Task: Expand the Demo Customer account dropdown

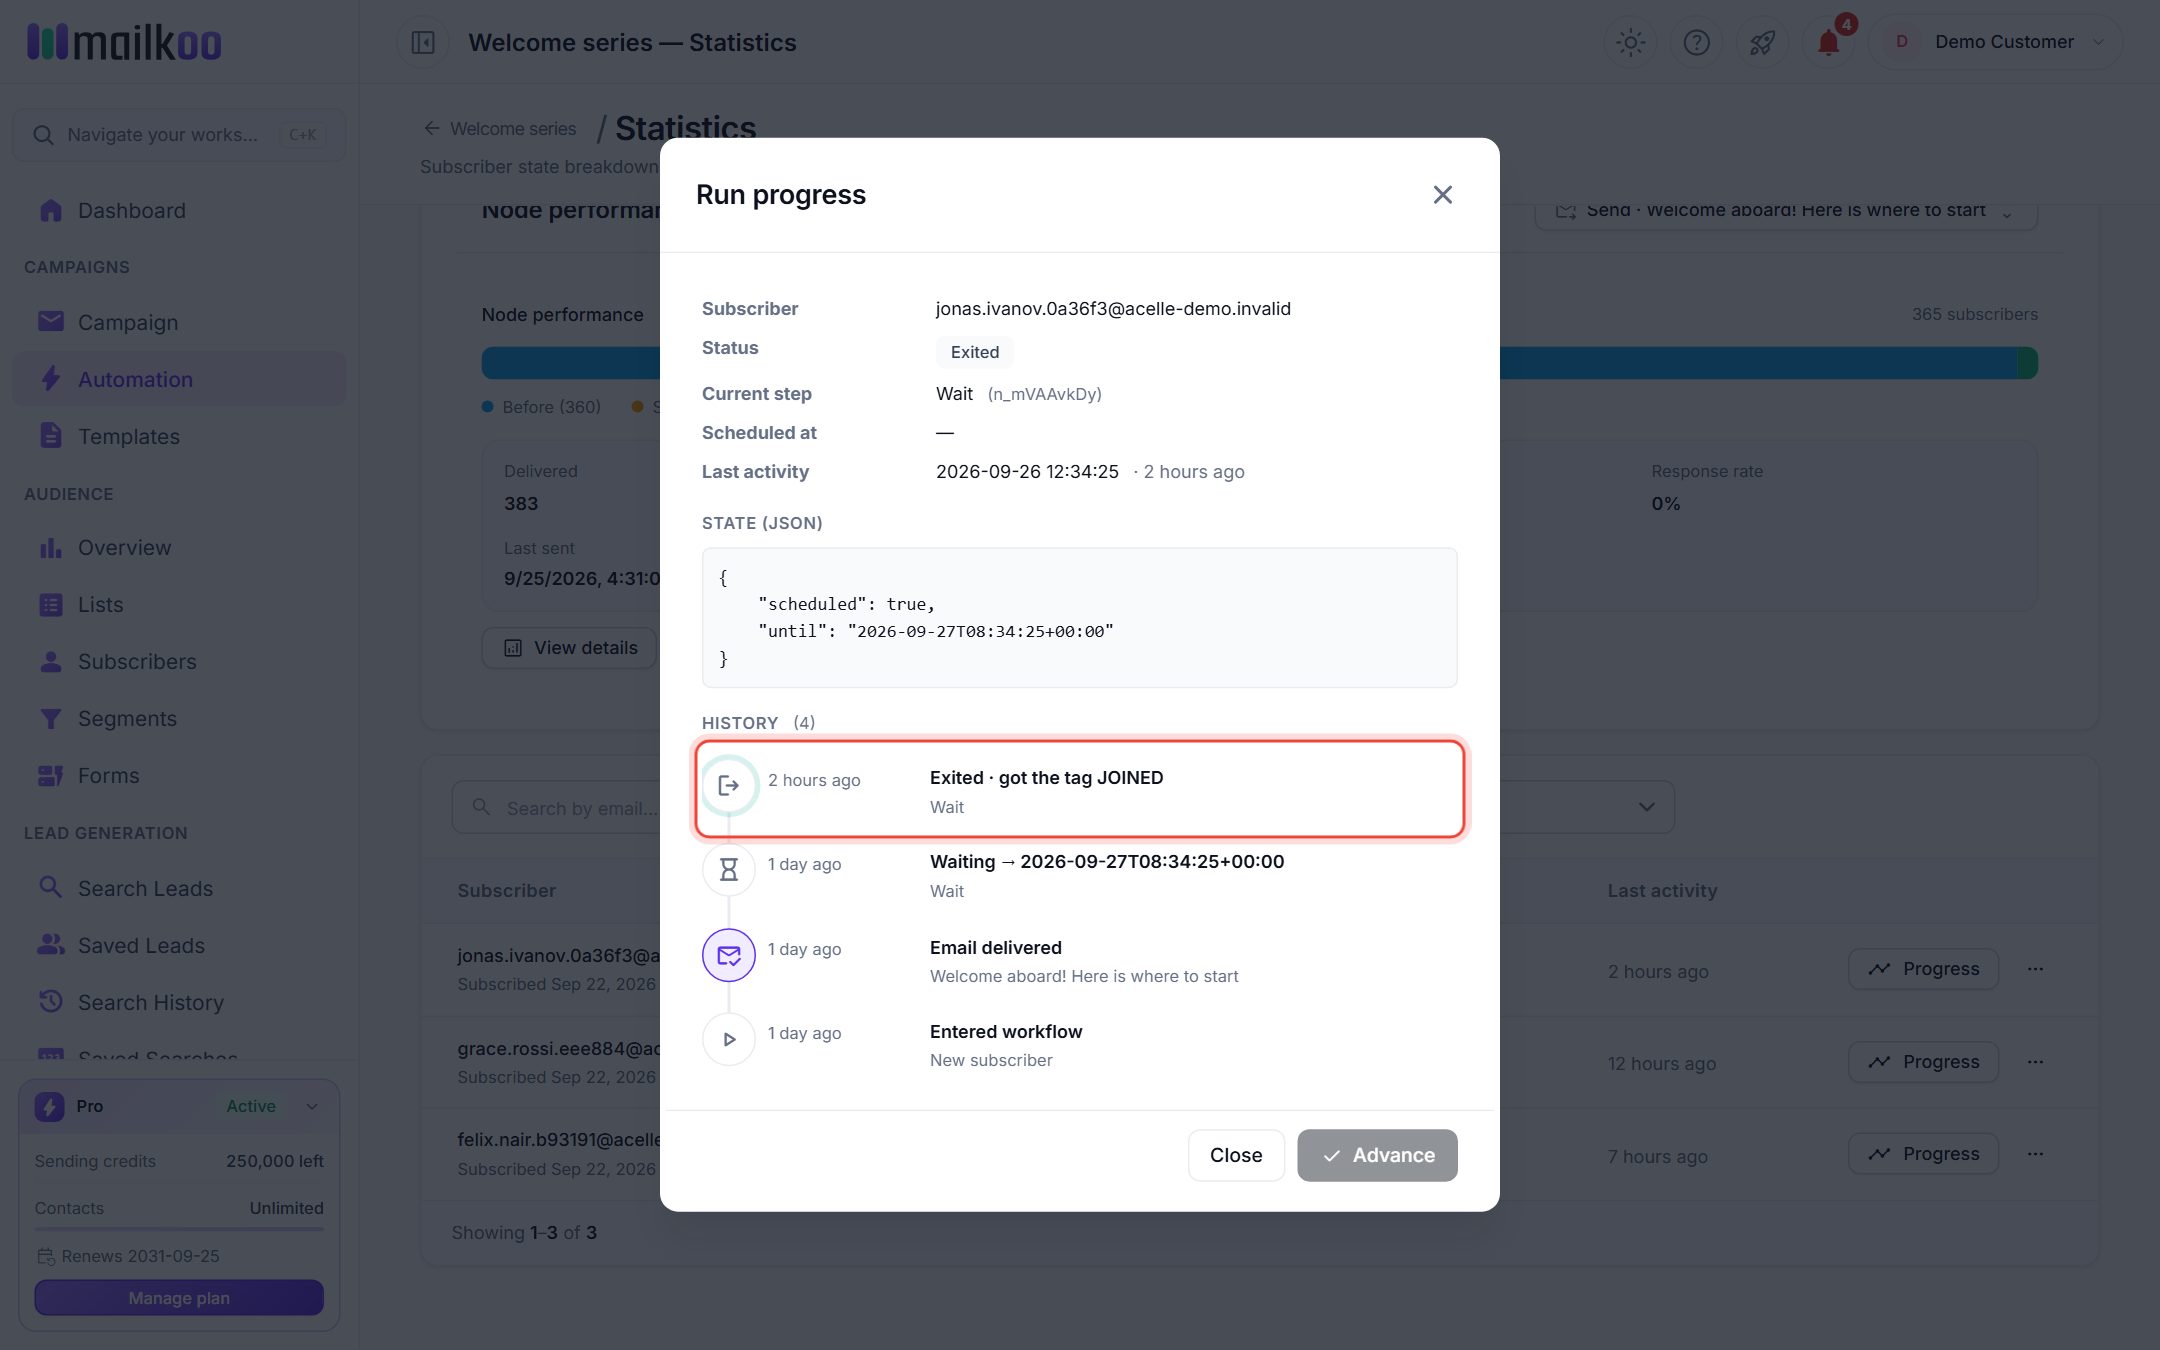Action: 1995,42
